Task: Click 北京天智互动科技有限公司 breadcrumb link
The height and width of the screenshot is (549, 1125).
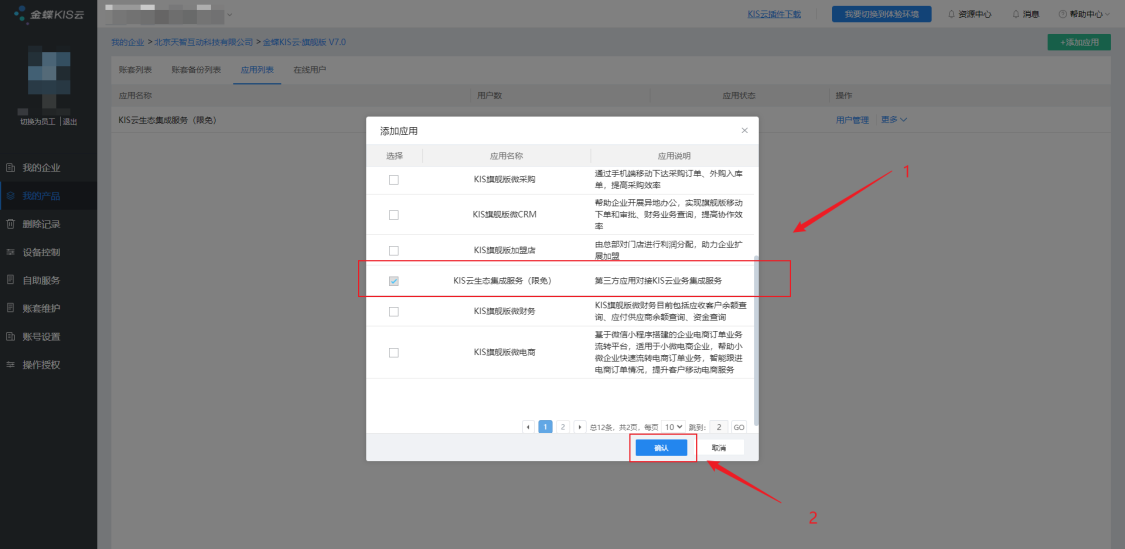Action: point(204,42)
